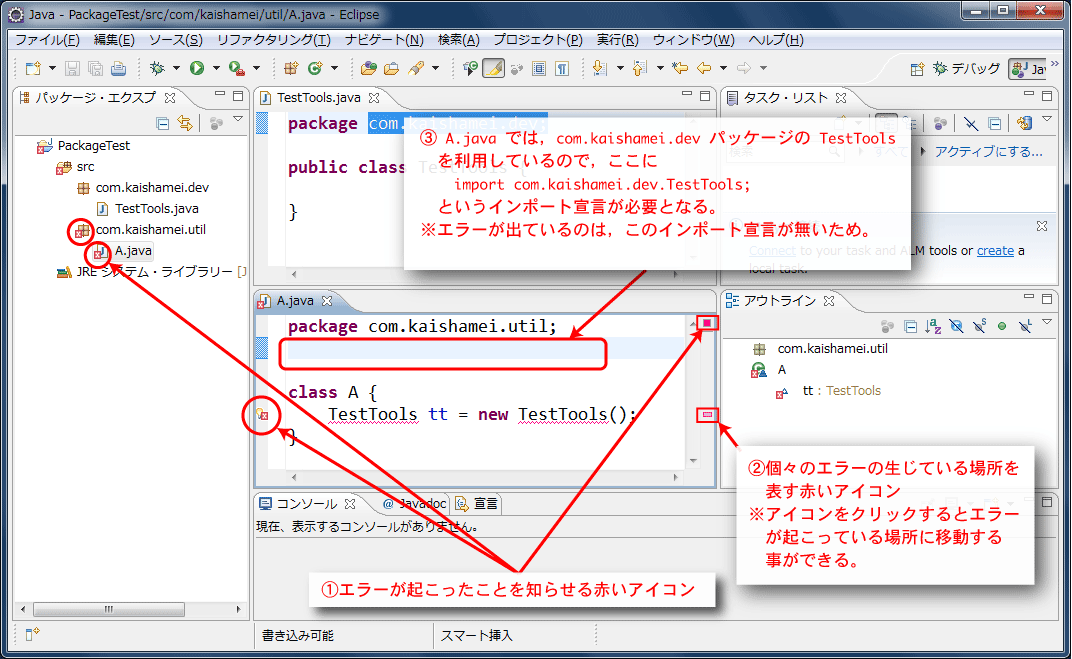
Task: Click the New wizard toolbar icon
Action: 33,68
